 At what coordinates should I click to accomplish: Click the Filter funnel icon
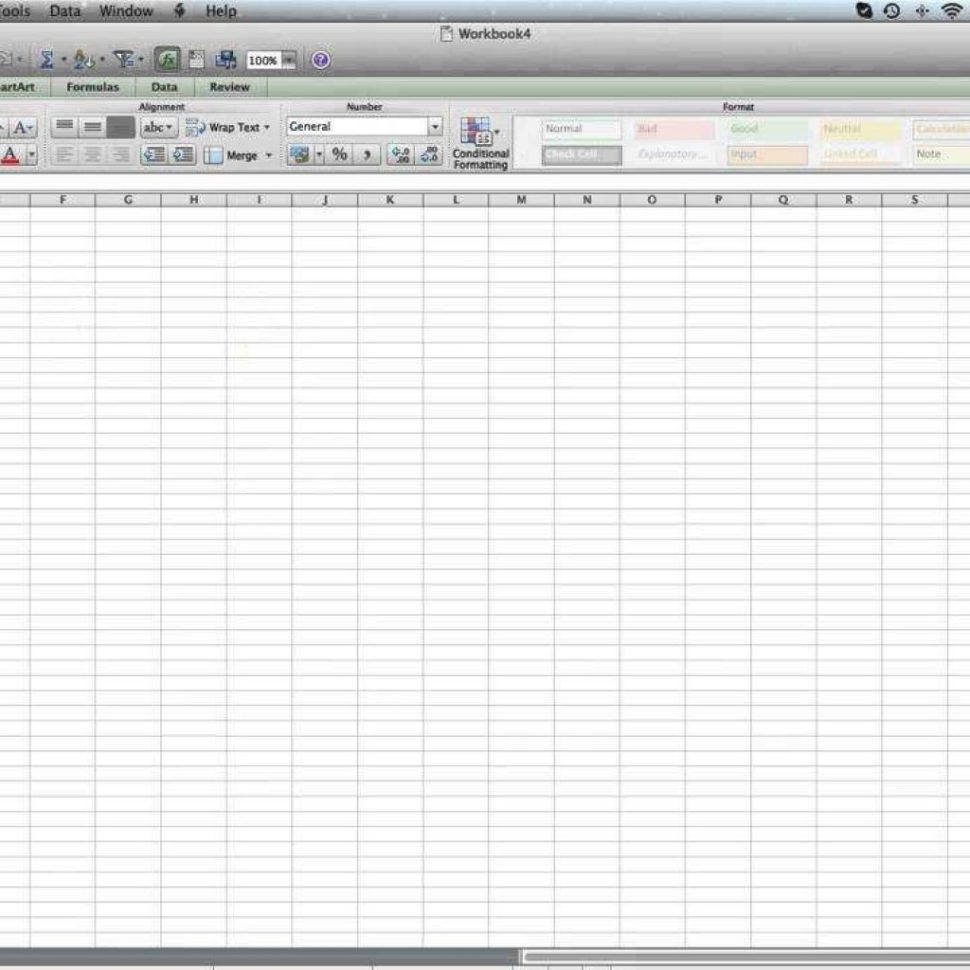124,59
